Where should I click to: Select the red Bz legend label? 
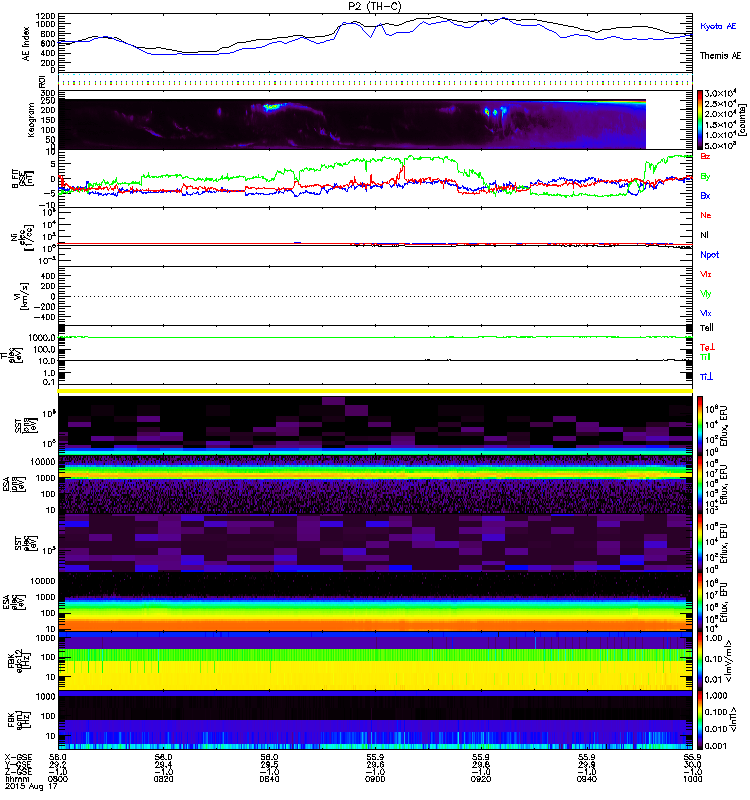click(705, 156)
